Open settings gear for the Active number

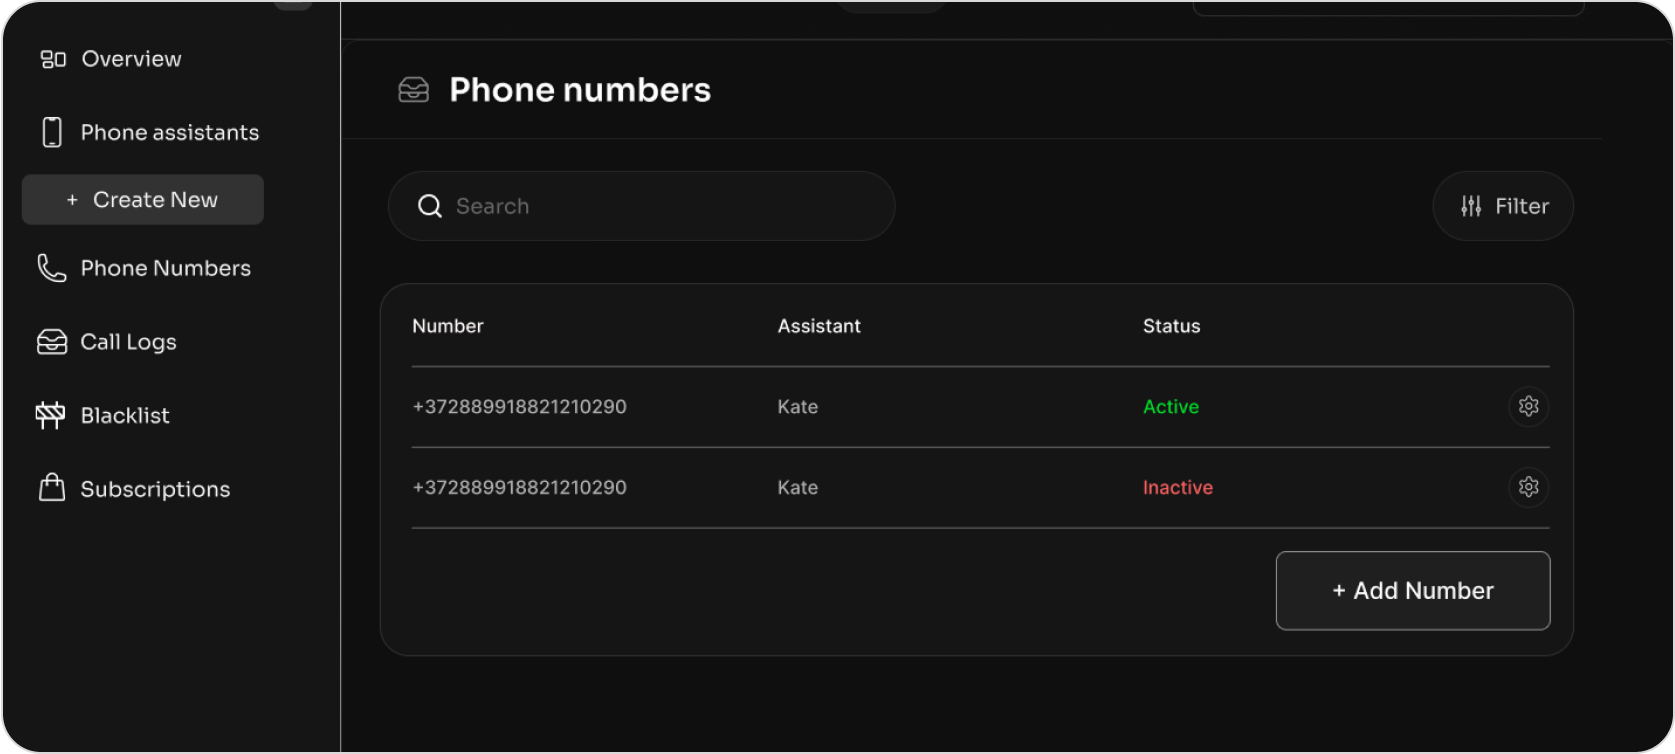[x=1527, y=406]
